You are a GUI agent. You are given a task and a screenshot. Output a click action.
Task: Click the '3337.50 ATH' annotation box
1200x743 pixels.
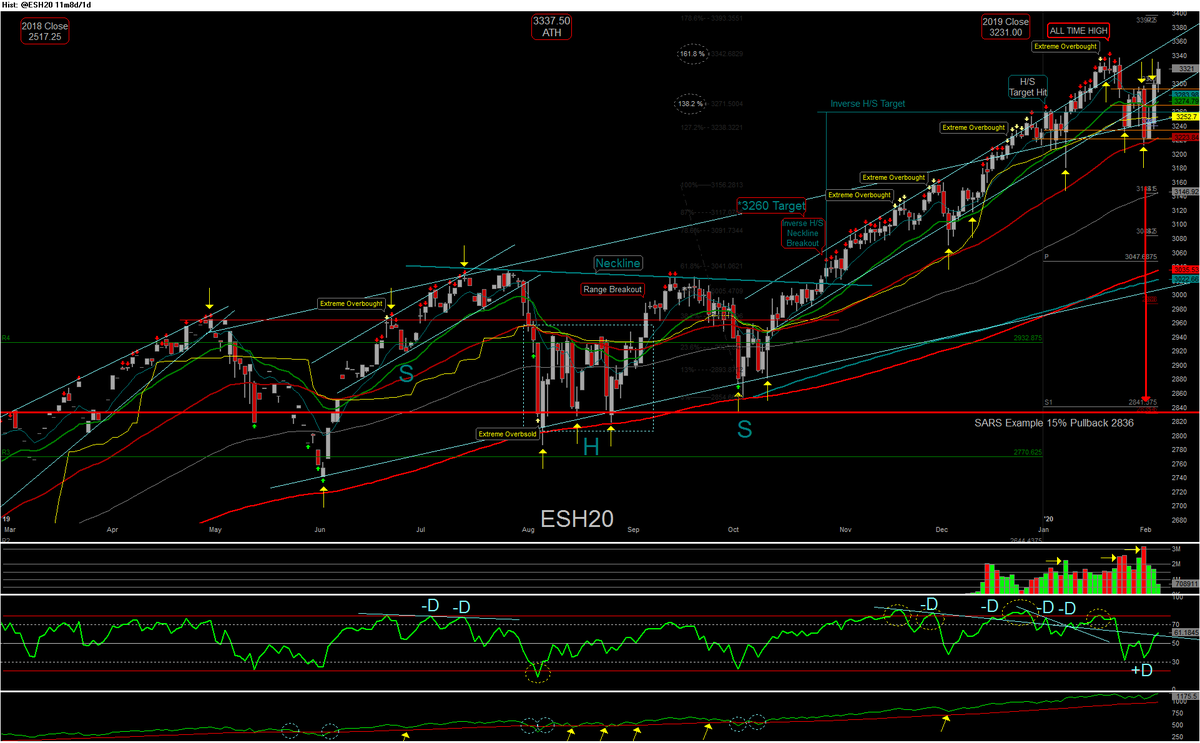(x=552, y=26)
